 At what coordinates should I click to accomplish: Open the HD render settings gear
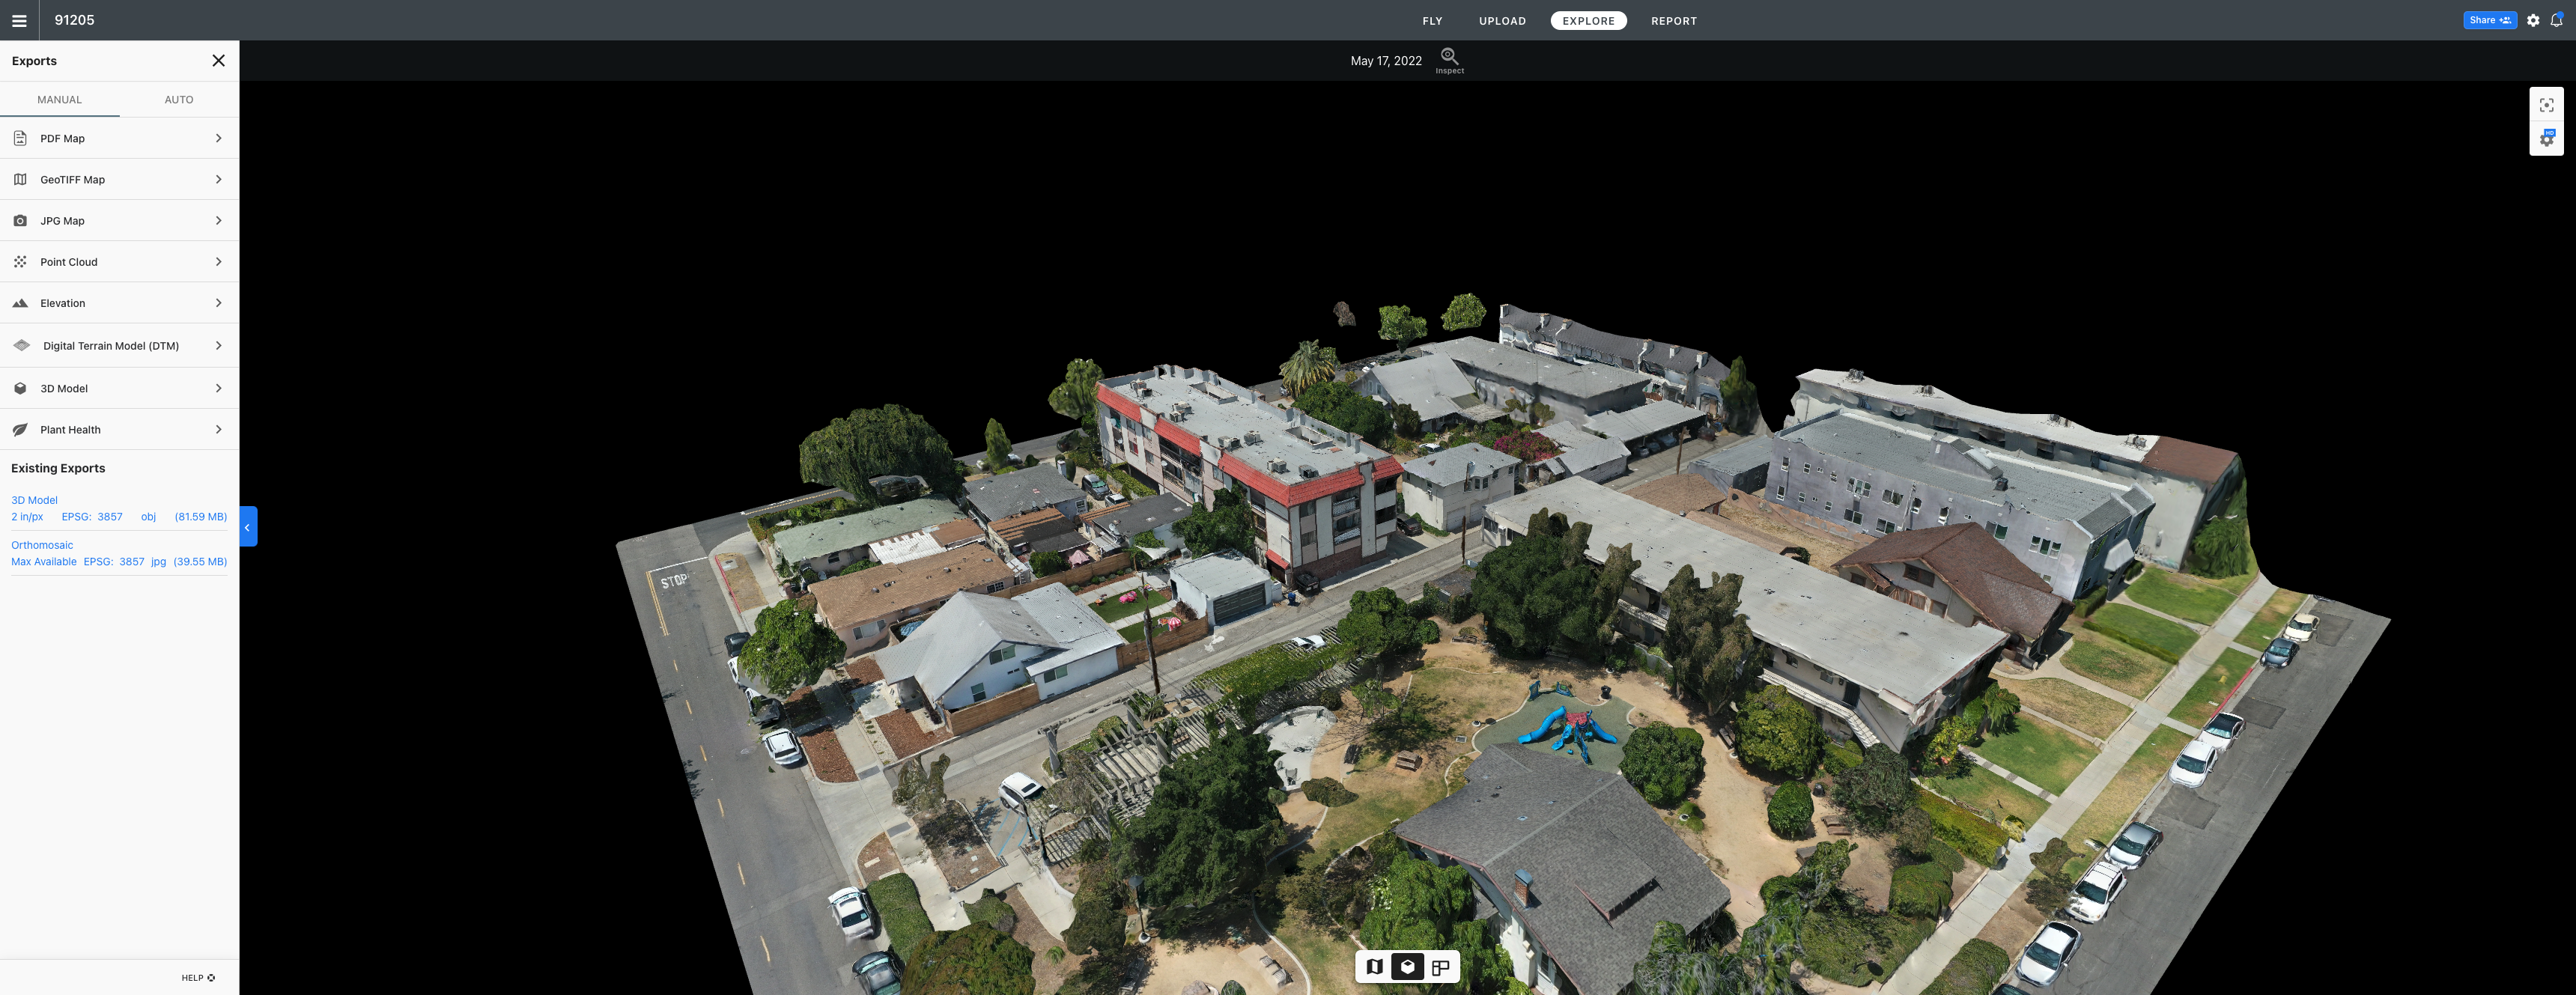pyautogui.click(x=2546, y=138)
